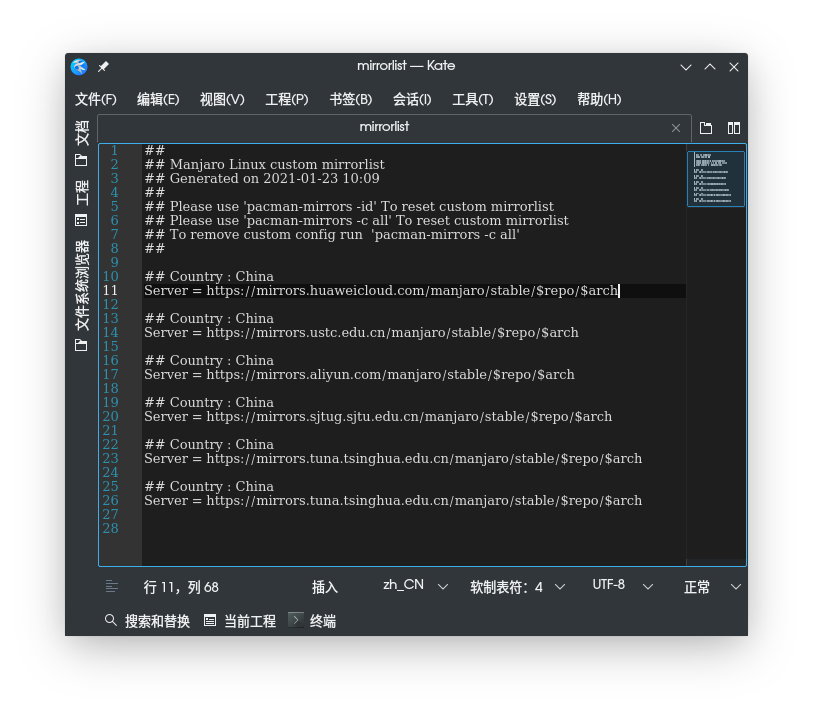
Task: Open the 工具(T) menu
Action: [472, 99]
